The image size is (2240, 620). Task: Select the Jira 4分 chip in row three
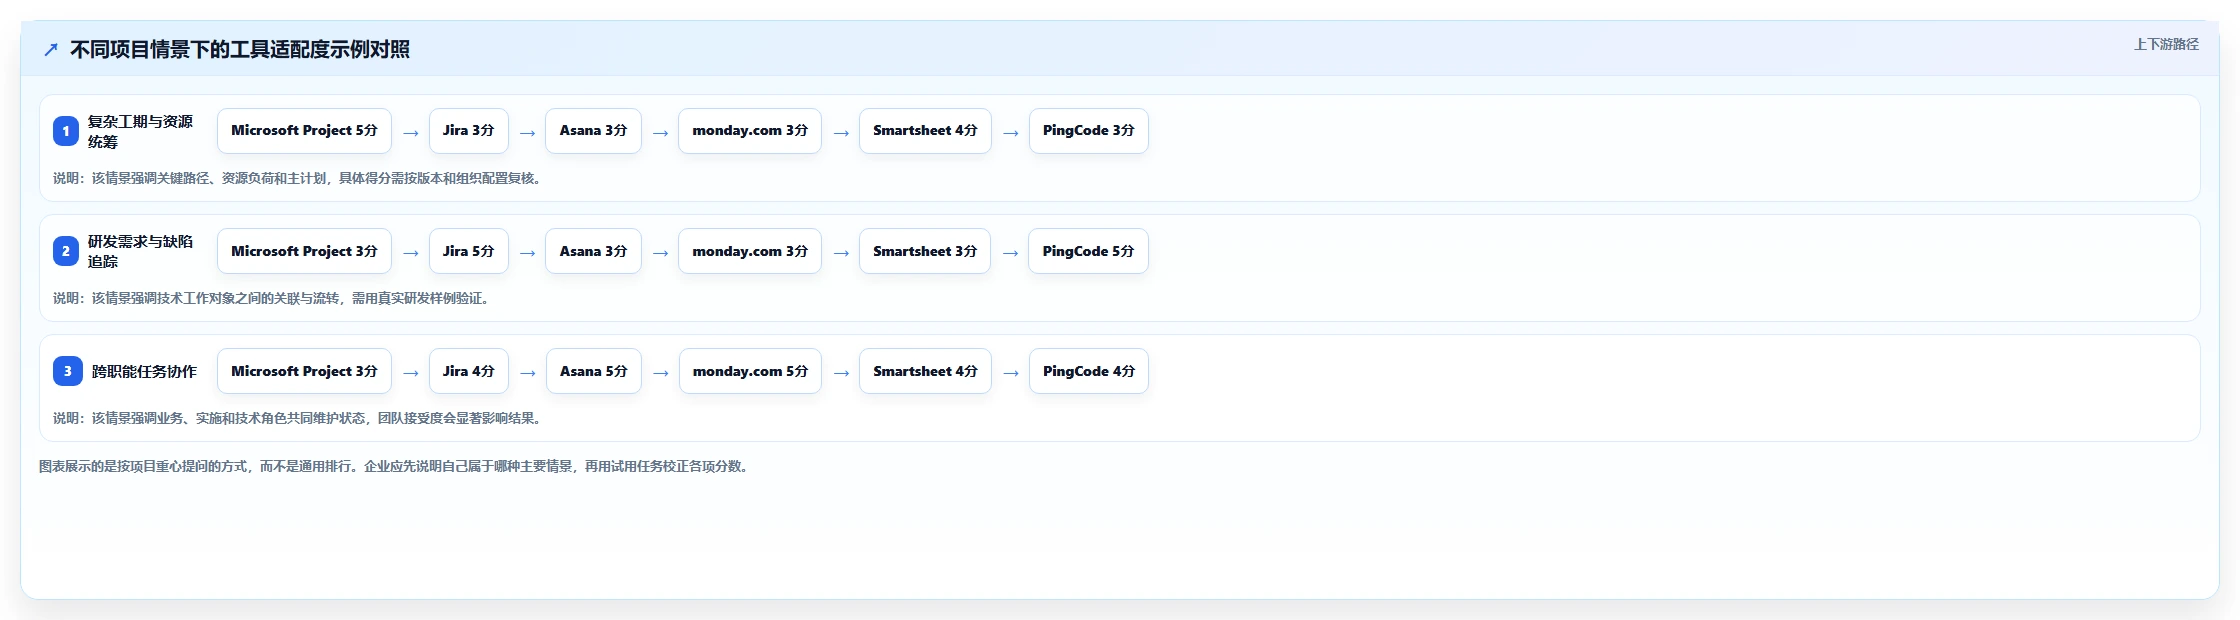click(x=469, y=371)
